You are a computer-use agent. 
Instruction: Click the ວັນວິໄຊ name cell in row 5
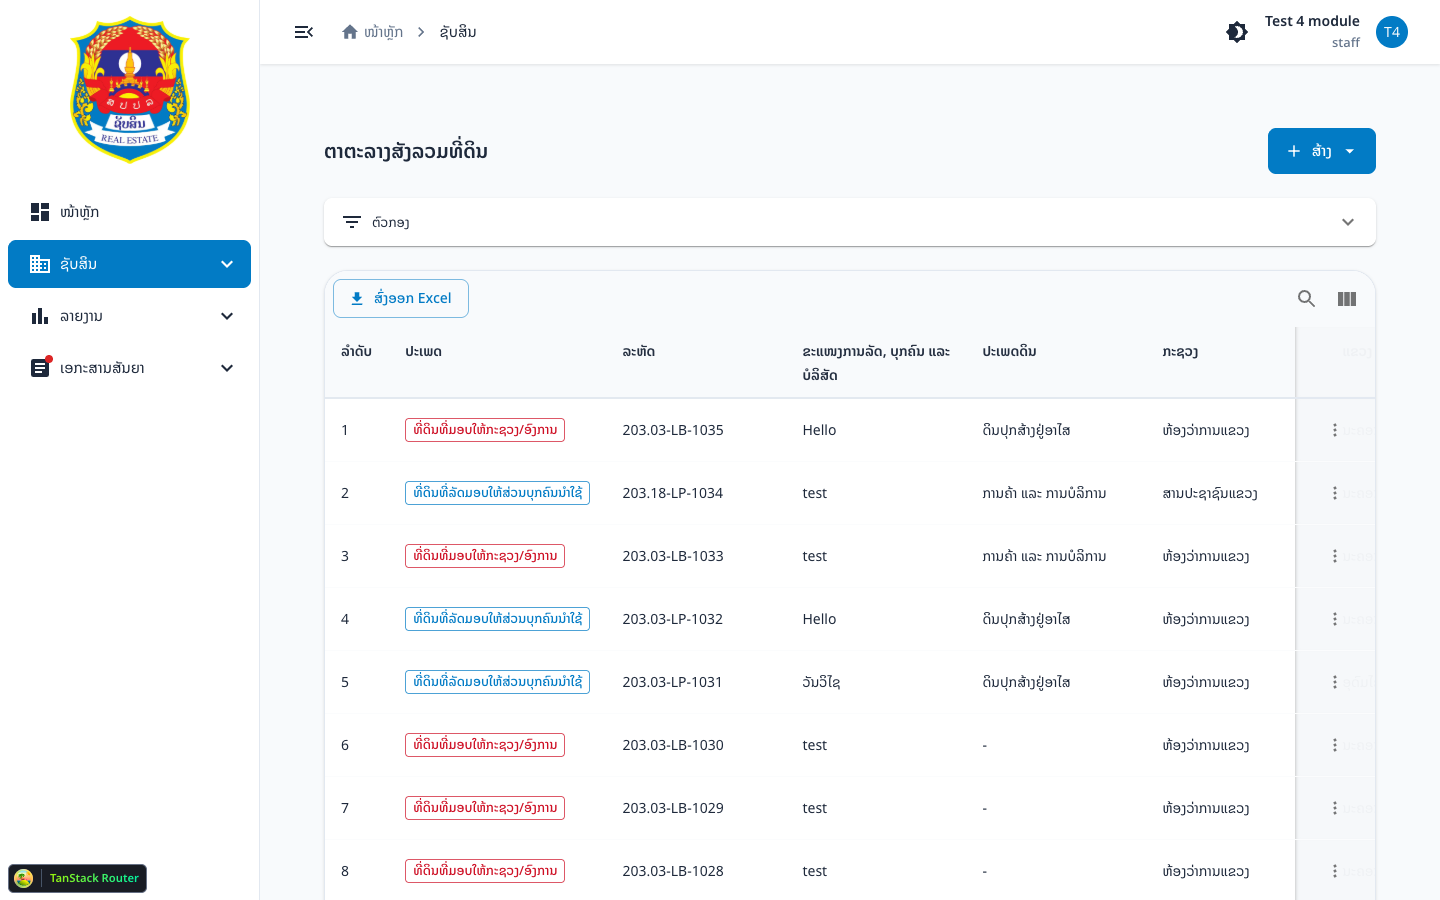[x=821, y=682]
